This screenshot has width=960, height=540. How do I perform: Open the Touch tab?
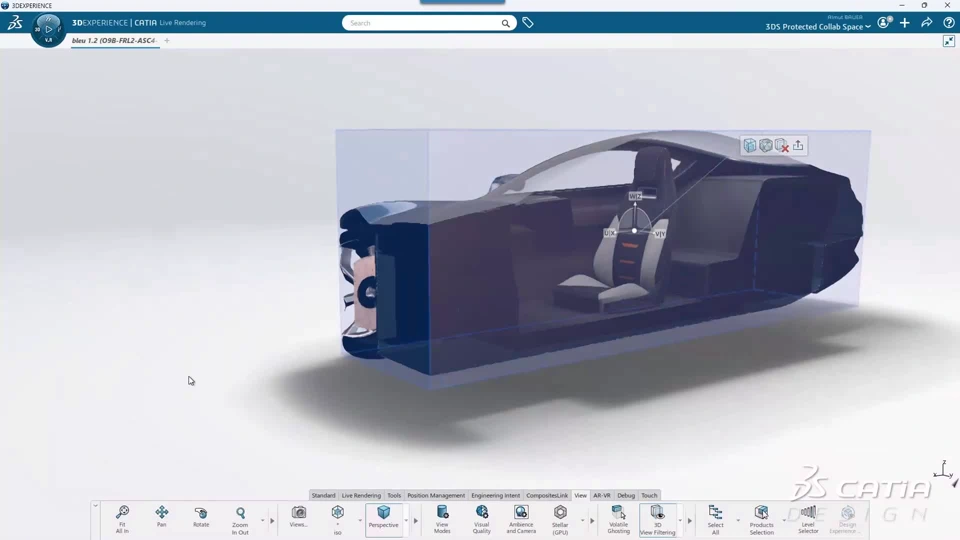[649, 495]
